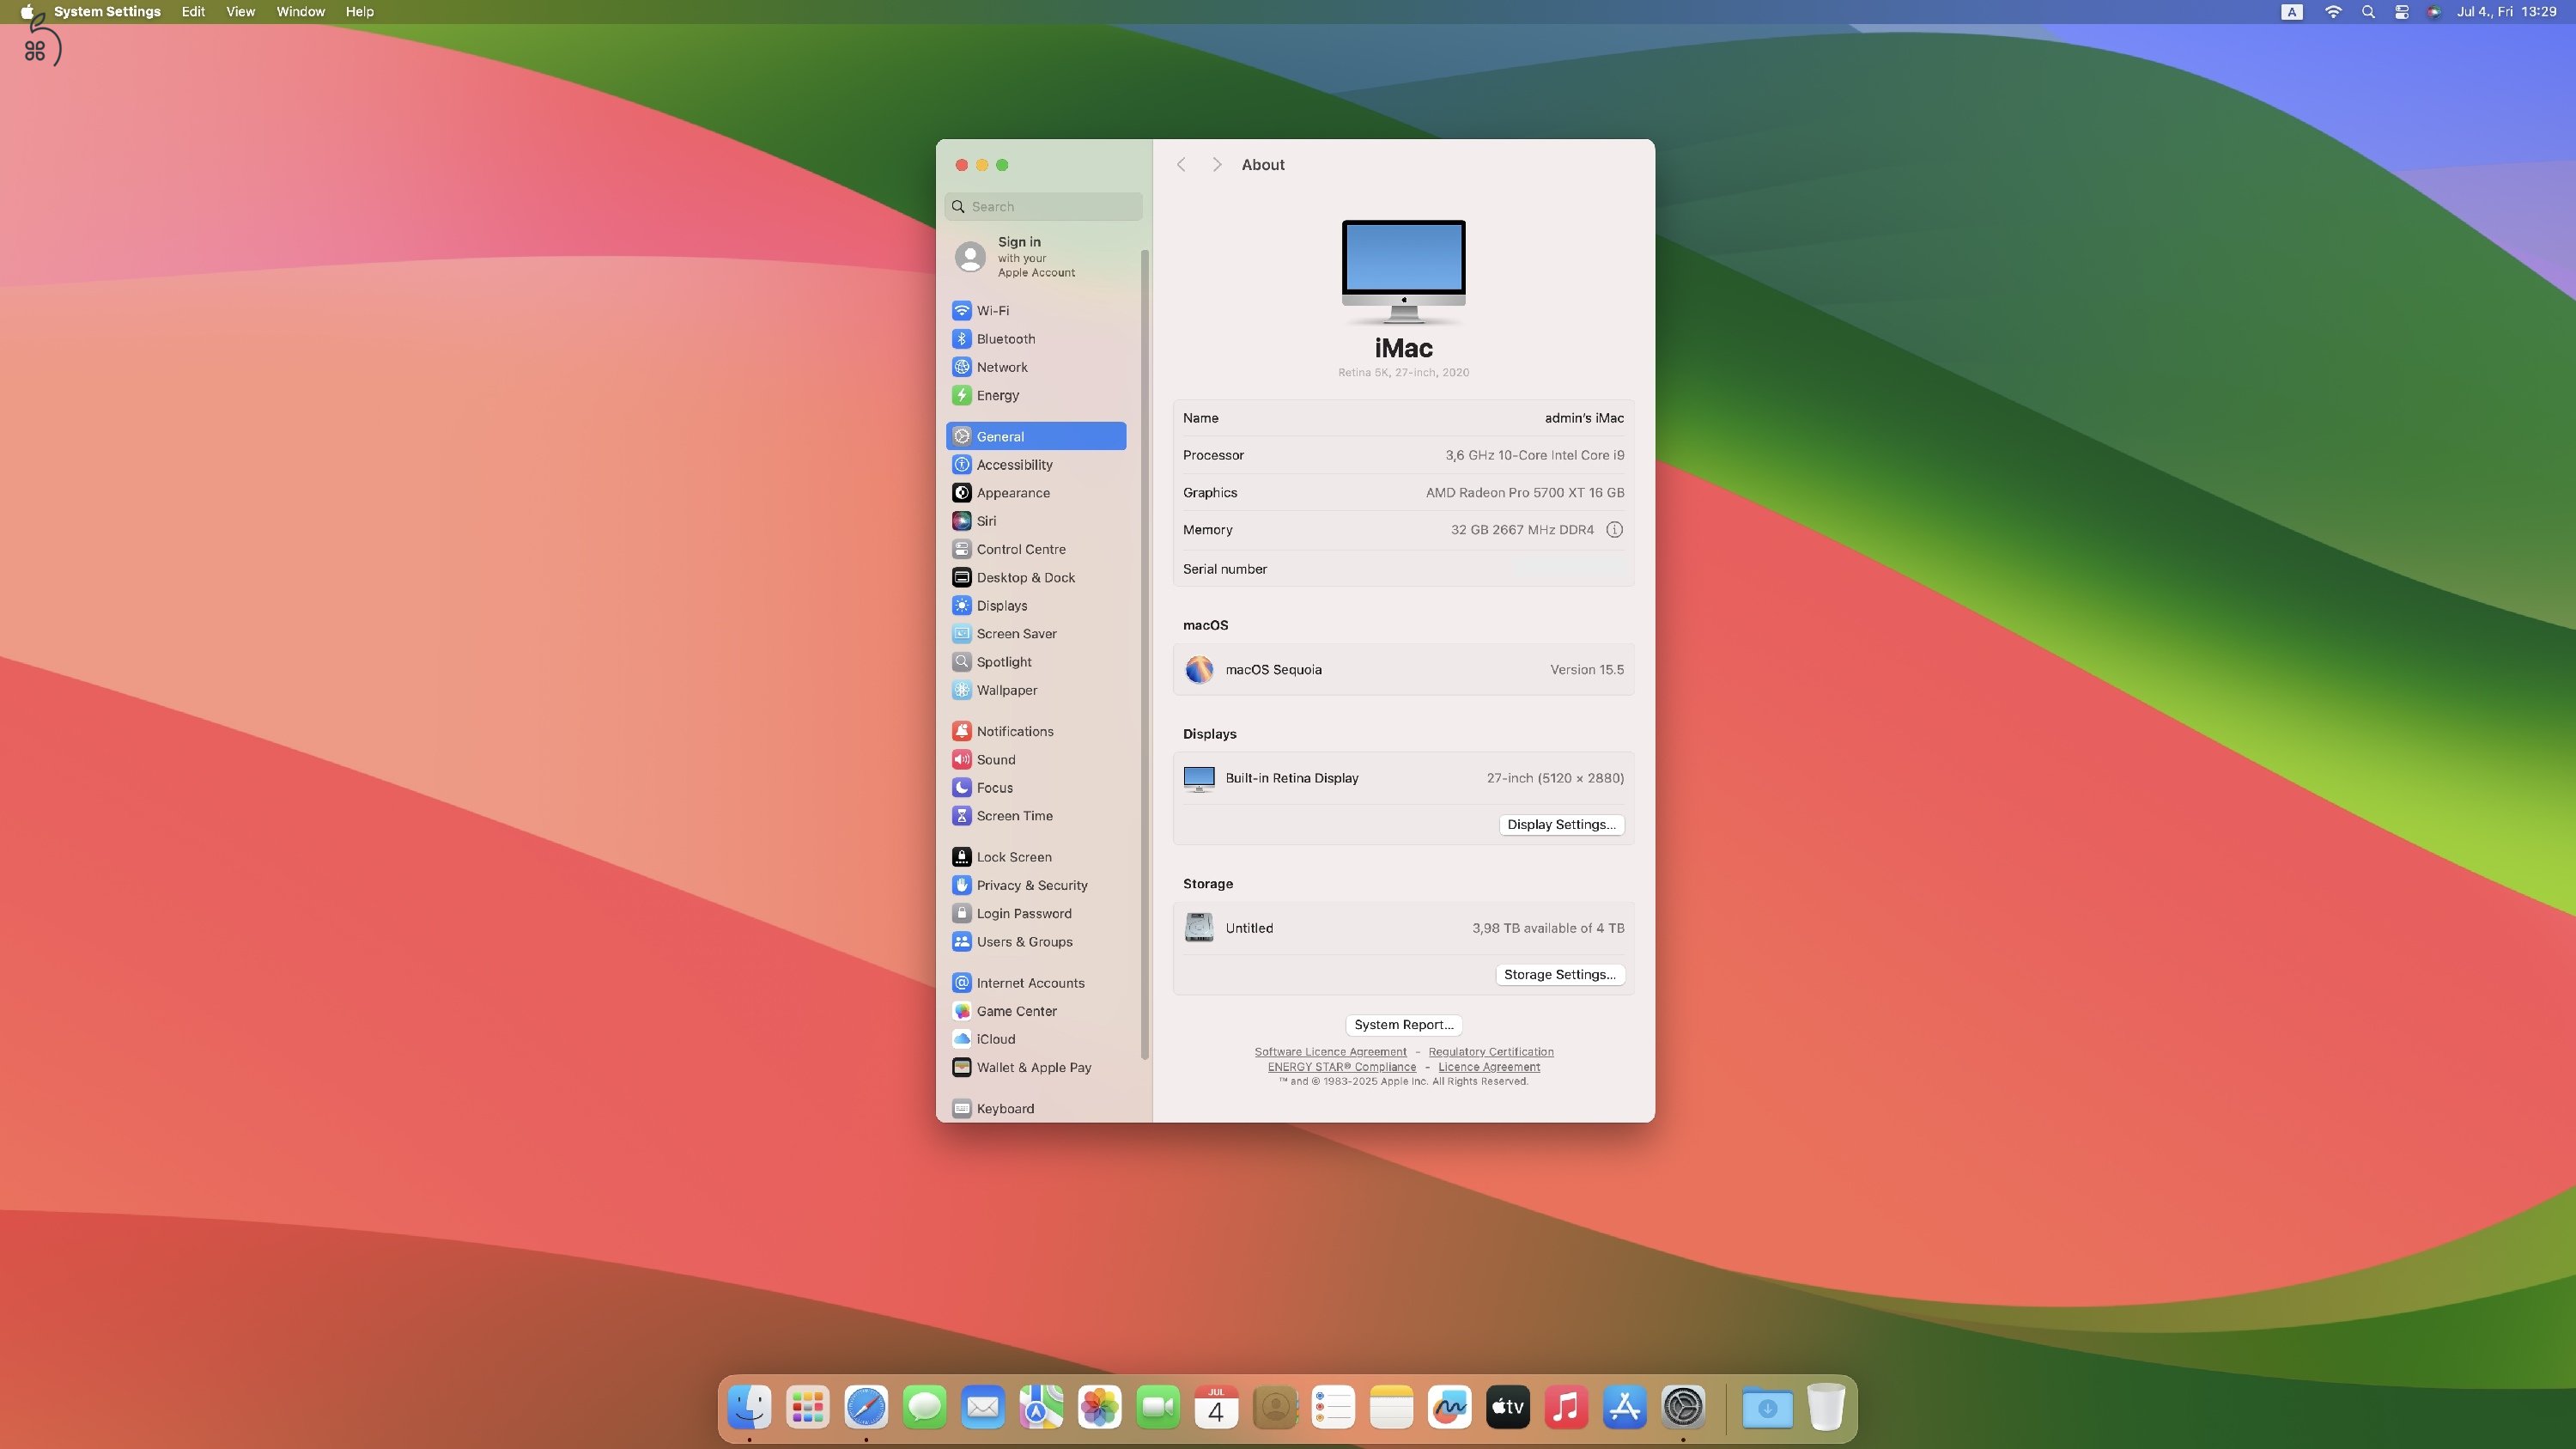Screen dimensions: 2576x1449
Task: Open Bluetooth settings in sidebar
Action: pyautogui.click(x=1035, y=339)
